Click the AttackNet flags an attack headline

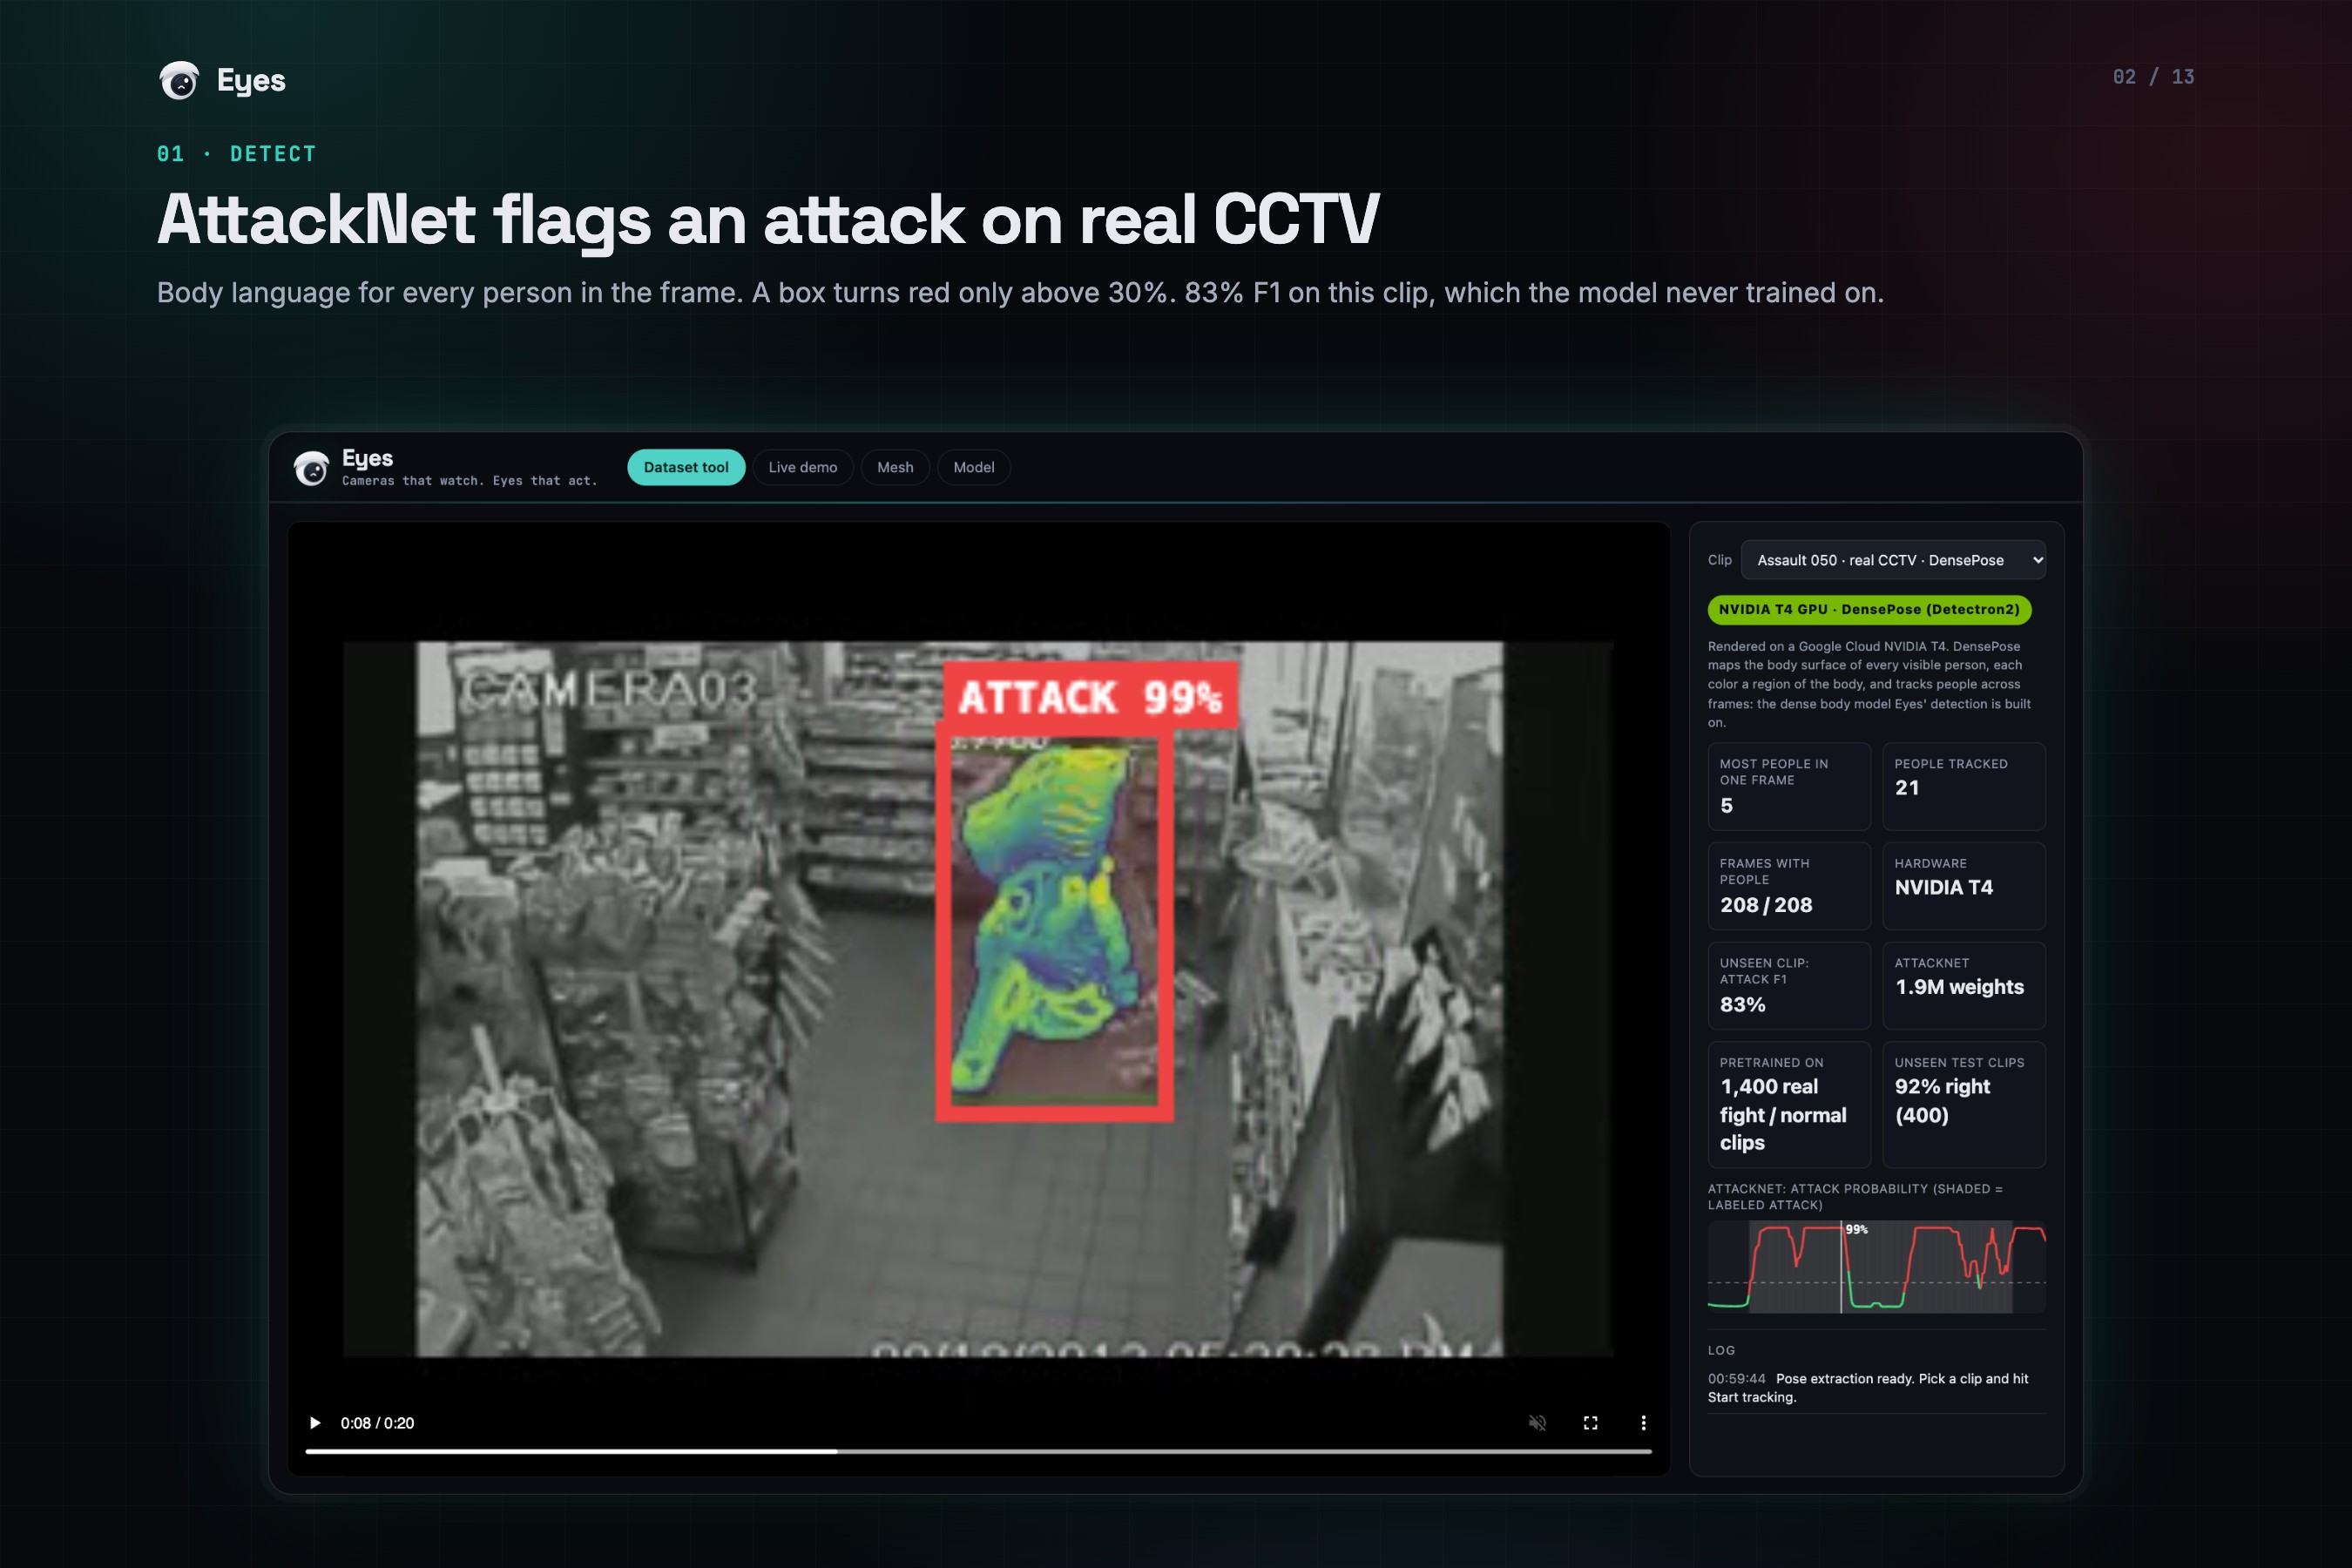tap(768, 219)
